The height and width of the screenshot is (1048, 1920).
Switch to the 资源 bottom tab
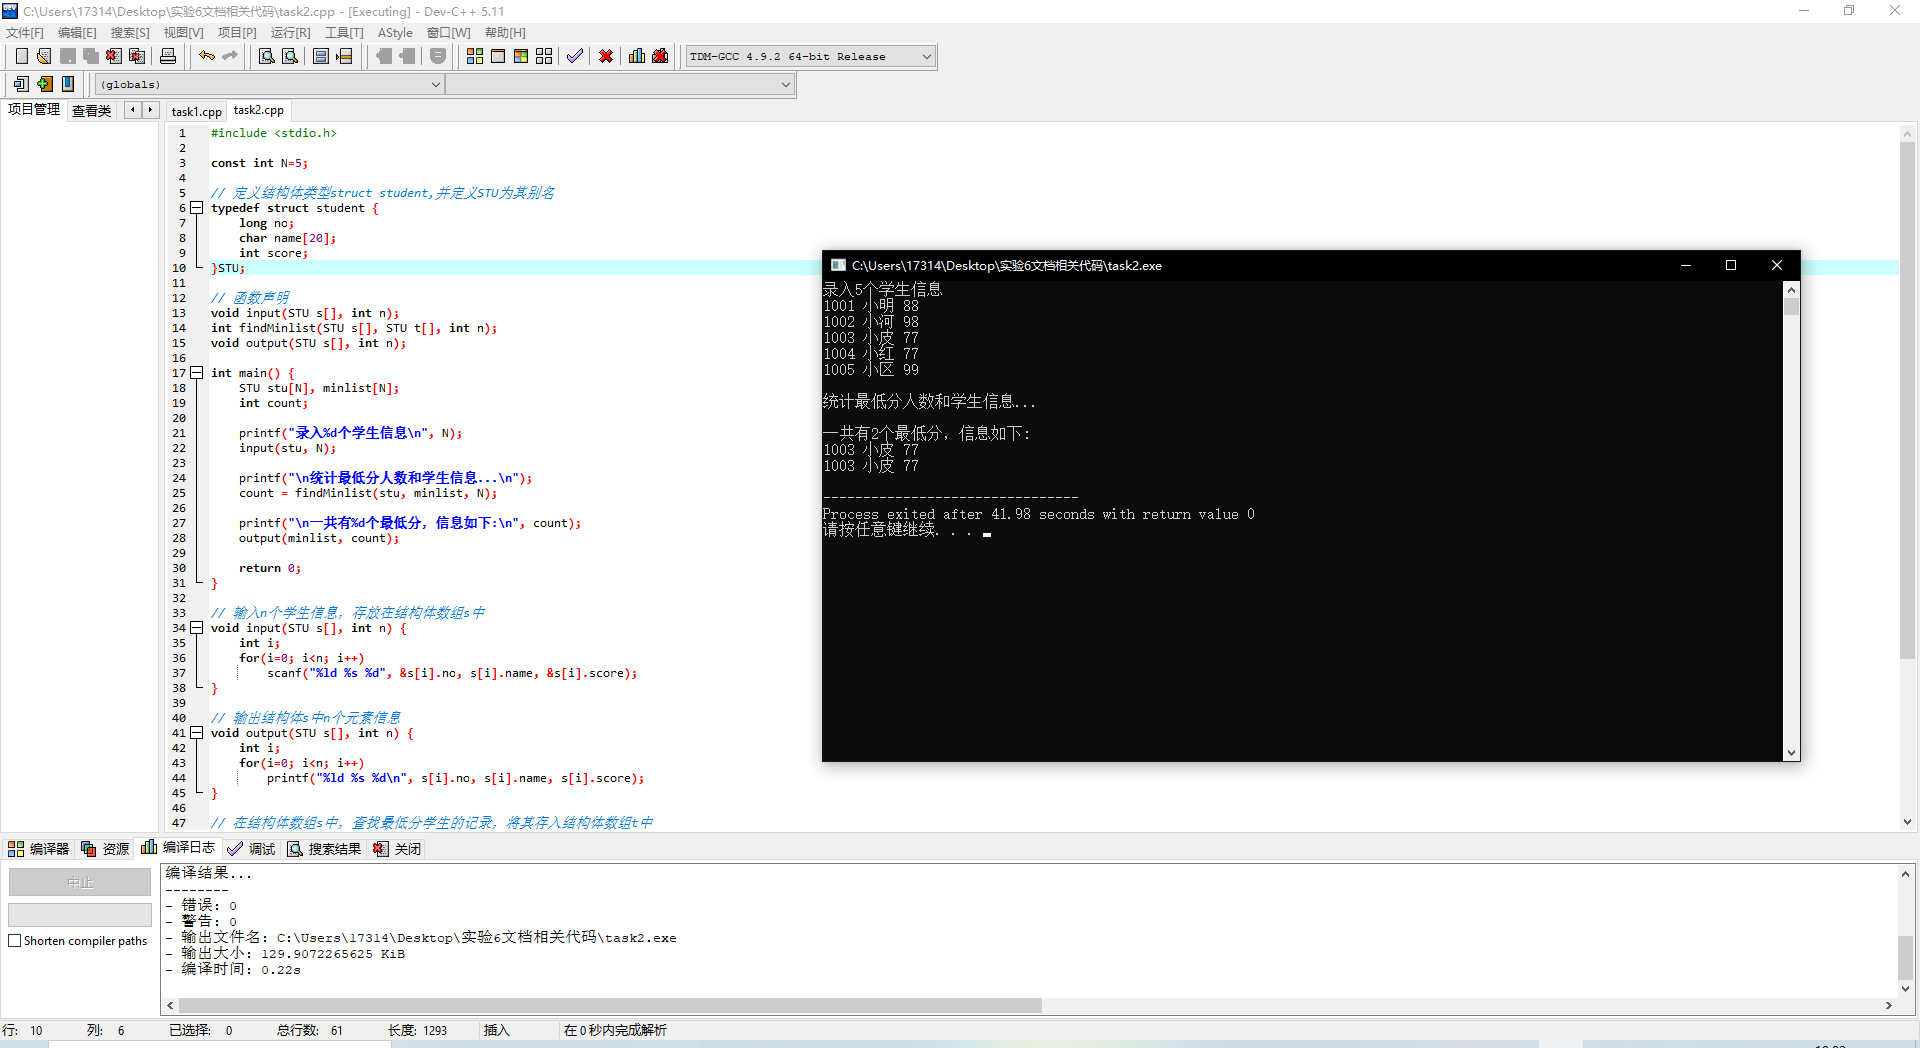pyautogui.click(x=105, y=849)
